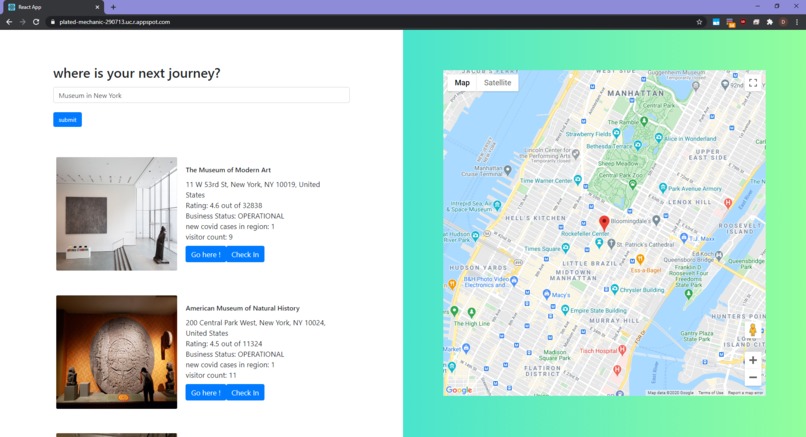Click the Park Avenue Armory marker

pyautogui.click(x=663, y=188)
